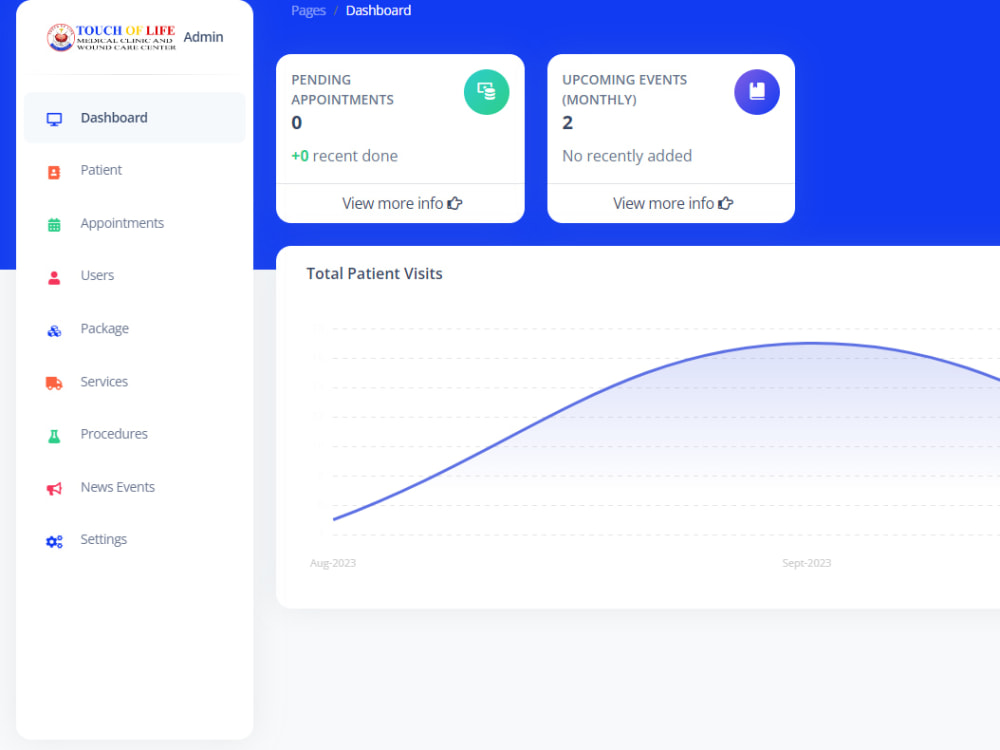
Task: Go to the Appointments page
Action: [x=135, y=223]
